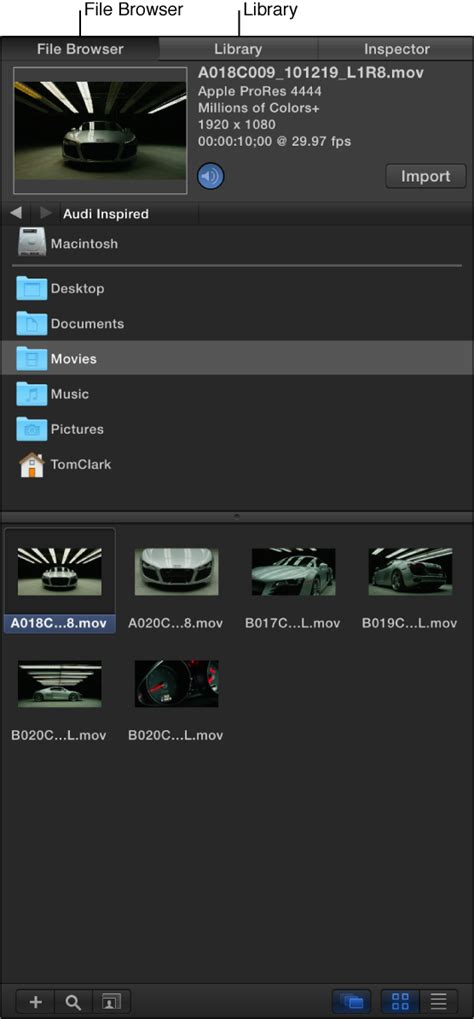Select the speedometer gauge clip thumbnail
The image size is (474, 1019).
tap(176, 684)
